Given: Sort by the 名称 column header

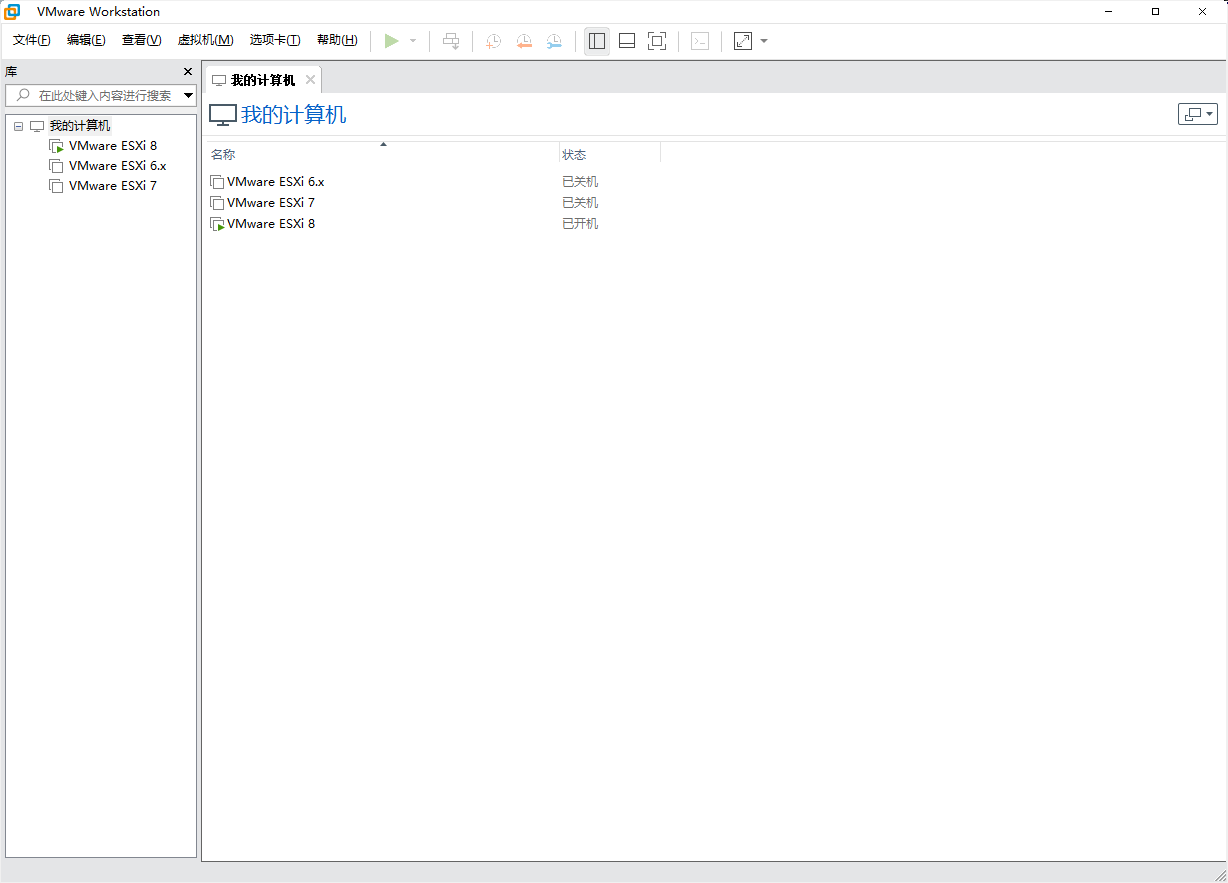Looking at the screenshot, I should tap(222, 154).
